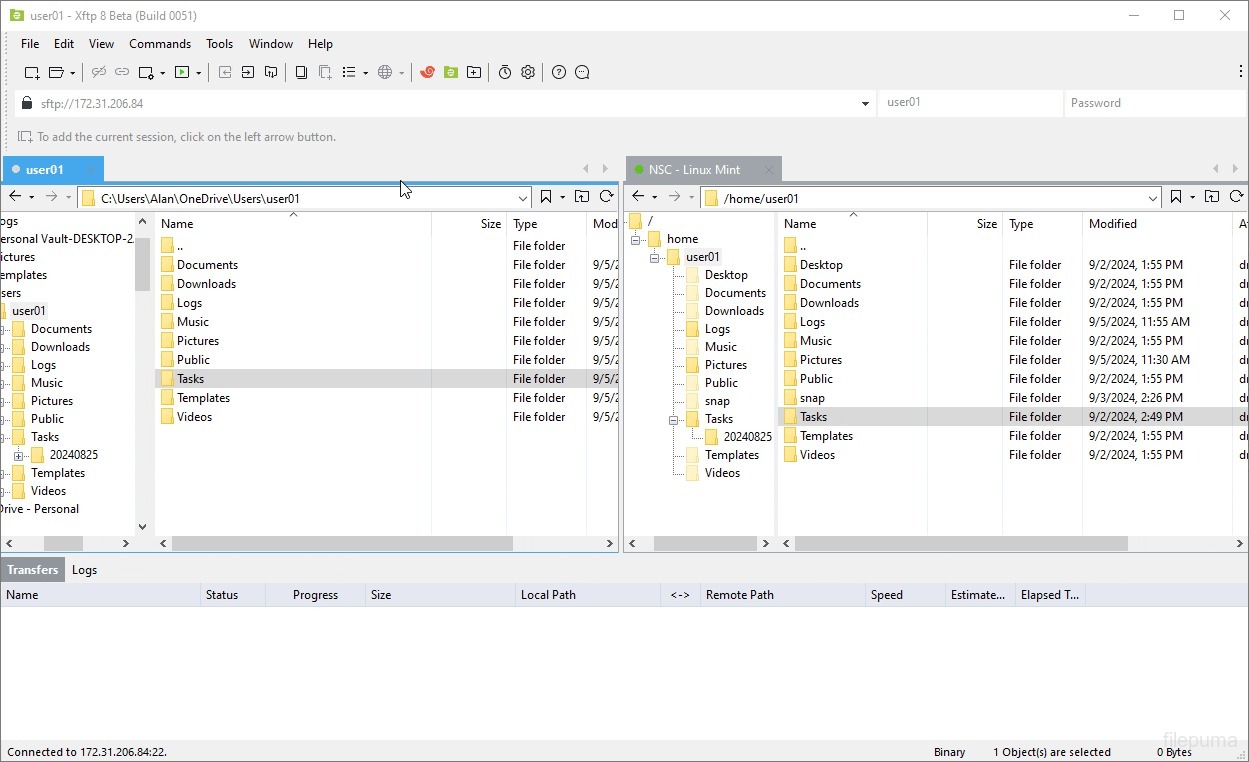Expand the 20240825 folder in local tree

pyautogui.click(x=18, y=455)
